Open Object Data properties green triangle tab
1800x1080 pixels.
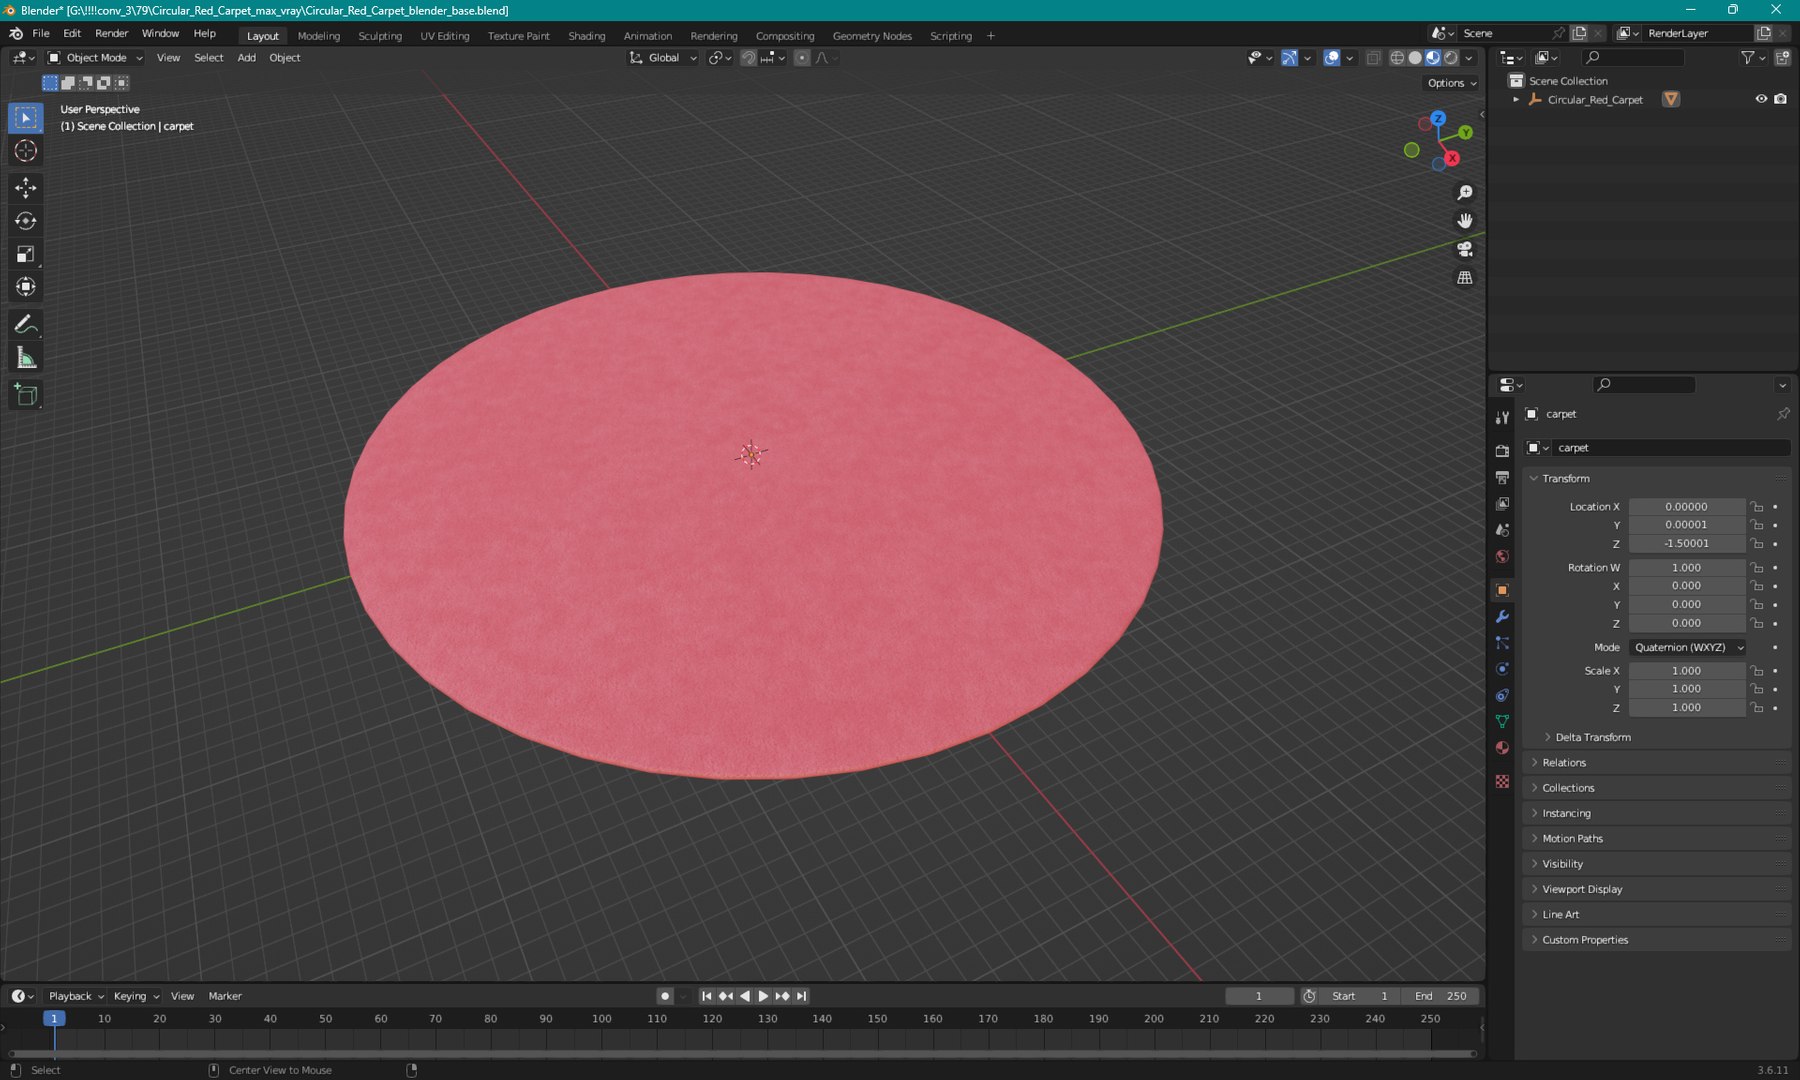point(1502,722)
